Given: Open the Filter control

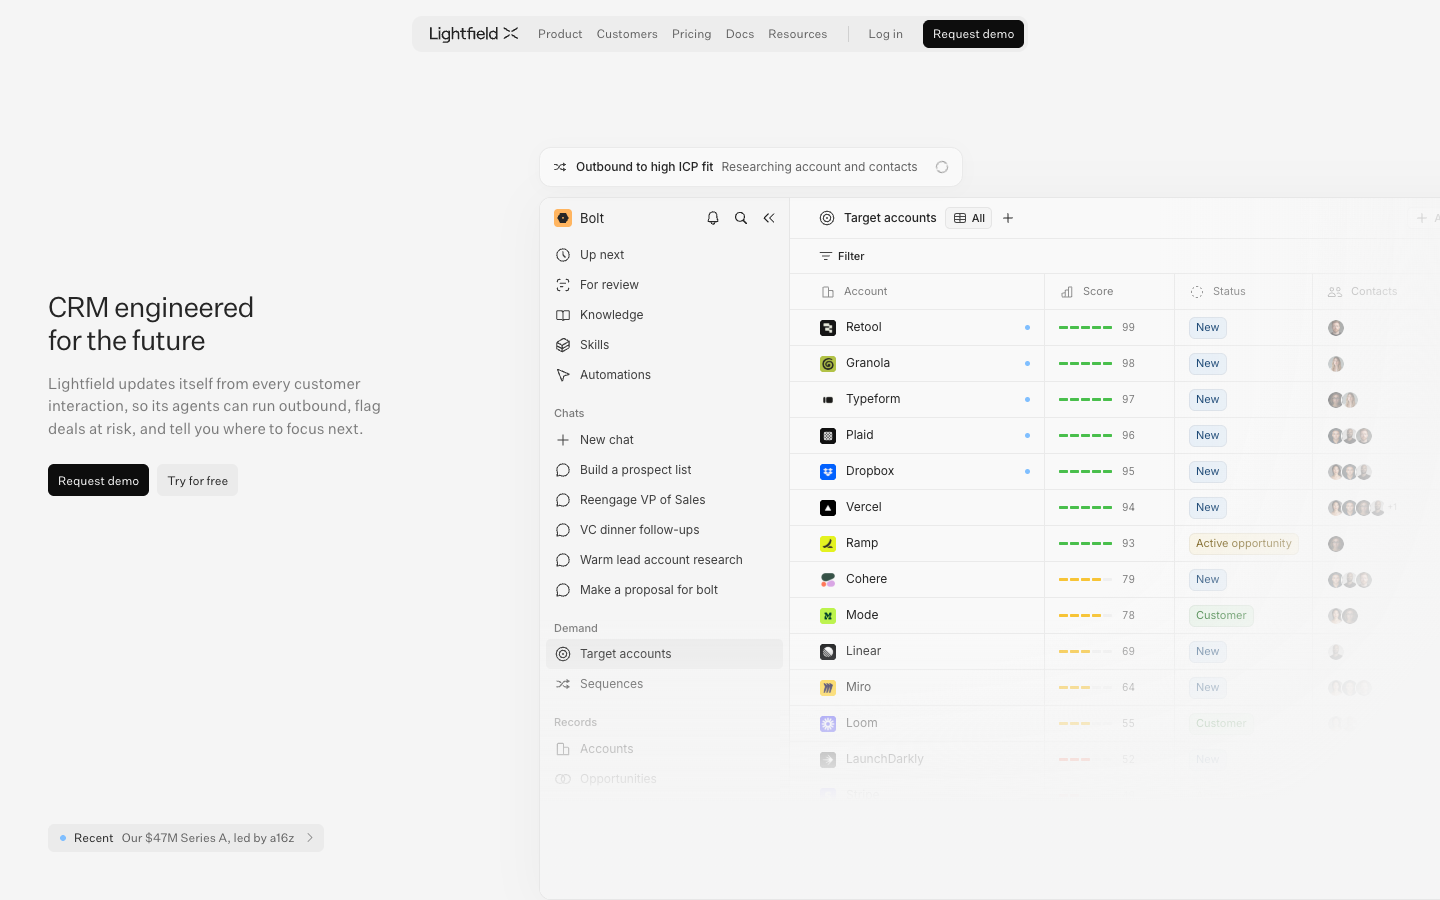Looking at the screenshot, I should coord(842,256).
